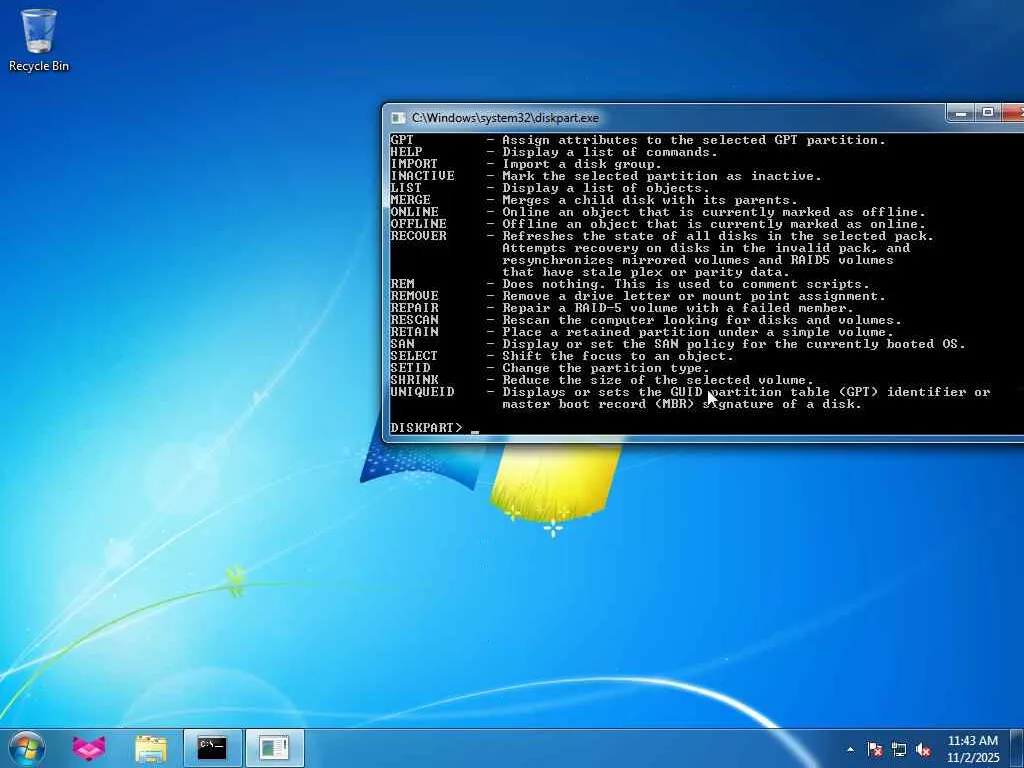This screenshot has width=1024, height=768.
Task: Click the RECOVER command entry
Action: coord(662,236)
